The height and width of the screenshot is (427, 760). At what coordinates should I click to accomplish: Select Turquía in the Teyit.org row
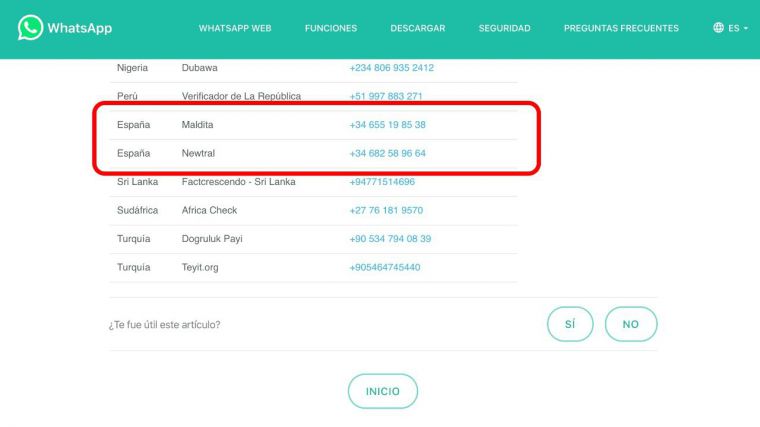pyautogui.click(x=133, y=268)
